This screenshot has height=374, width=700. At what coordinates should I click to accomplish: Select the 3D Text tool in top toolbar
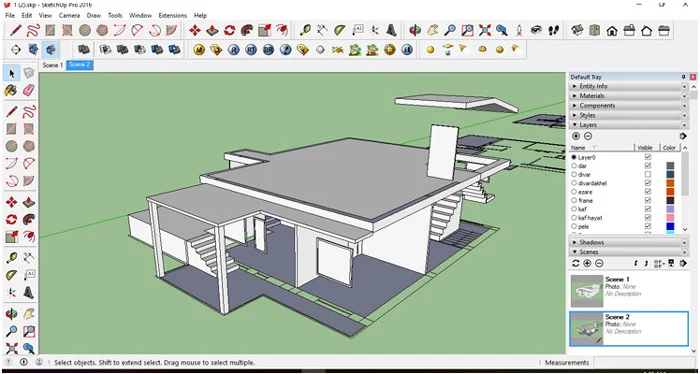tap(392, 30)
